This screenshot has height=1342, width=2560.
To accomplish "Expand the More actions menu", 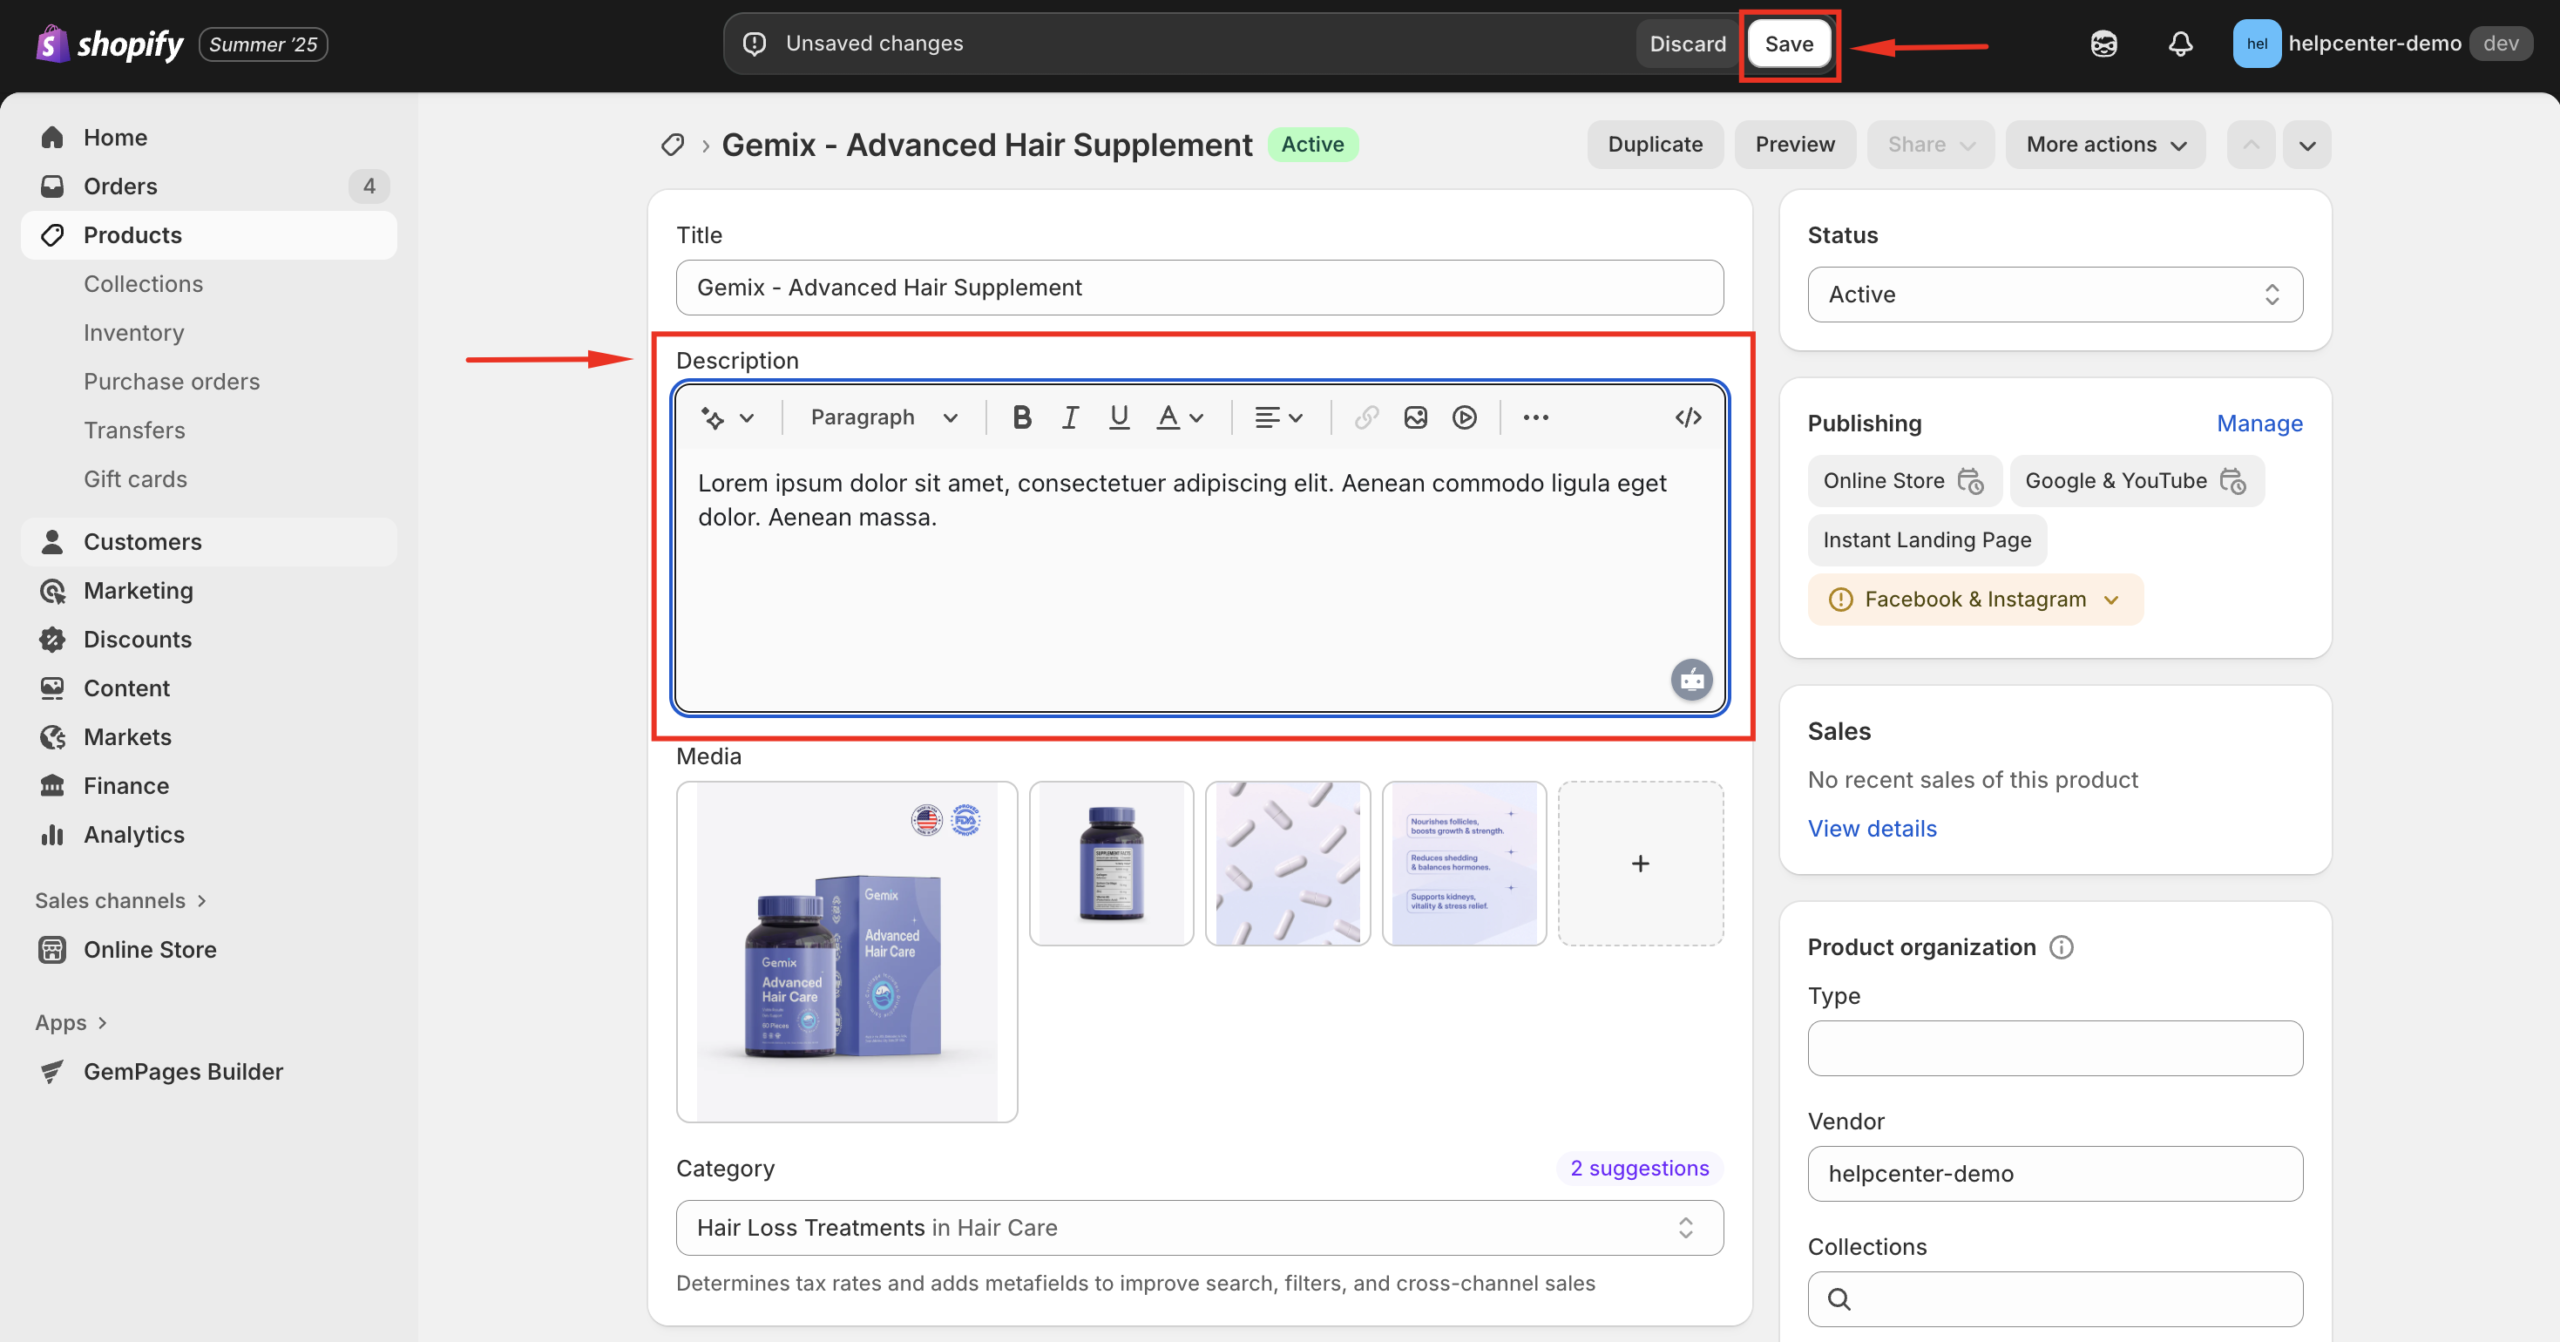I will [2105, 145].
